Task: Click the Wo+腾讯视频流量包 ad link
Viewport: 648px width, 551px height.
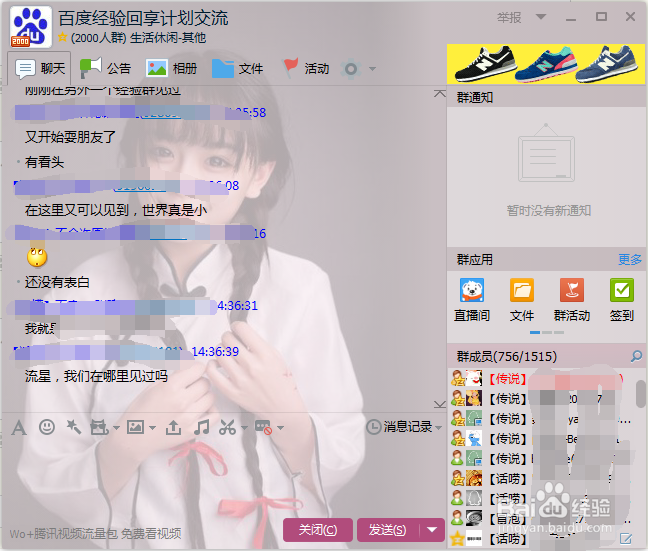Action: click(95, 534)
